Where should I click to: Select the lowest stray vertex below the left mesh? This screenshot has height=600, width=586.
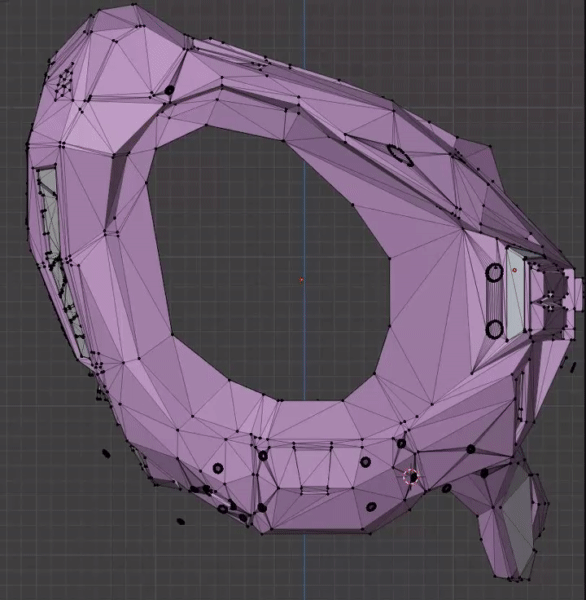(181, 521)
